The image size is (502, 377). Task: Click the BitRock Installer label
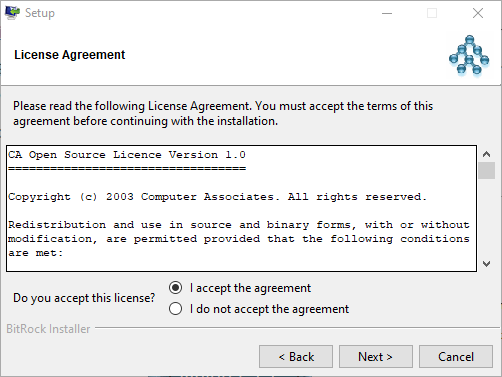[x=48, y=329]
